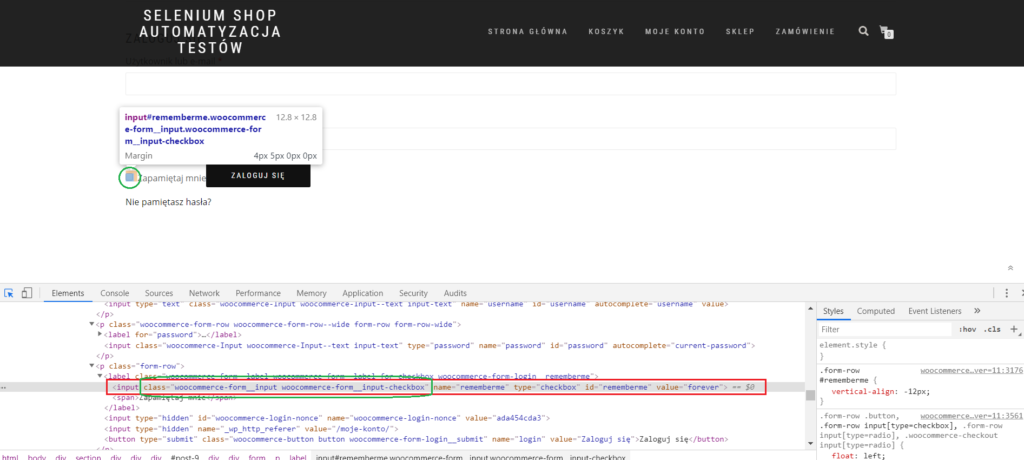Screen dimensions: 1024x460
Task: Show more Styles pane tabs chevron
Action: [x=977, y=311]
